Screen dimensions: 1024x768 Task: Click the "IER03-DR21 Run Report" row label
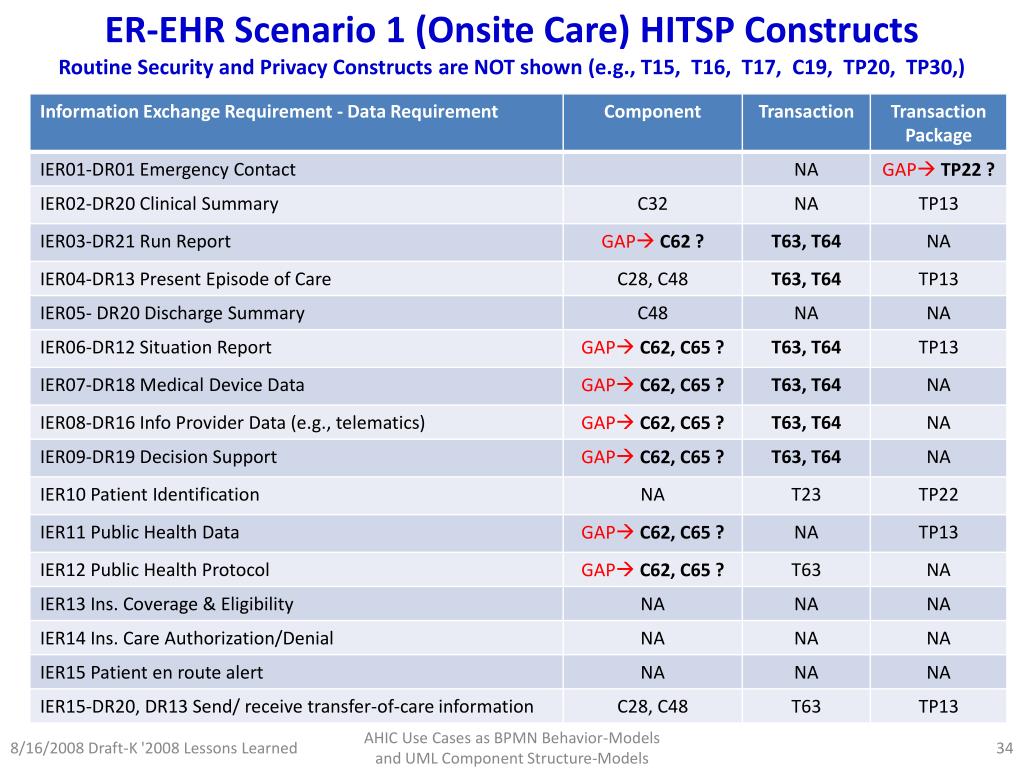pos(135,242)
